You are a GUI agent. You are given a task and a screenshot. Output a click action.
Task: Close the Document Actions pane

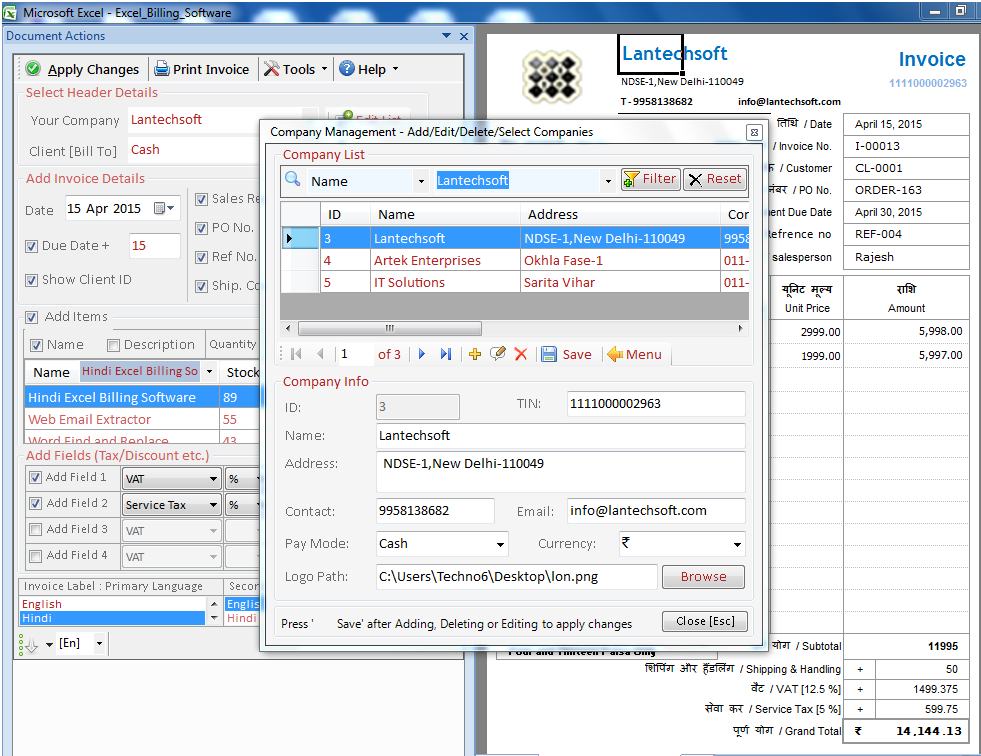click(464, 36)
